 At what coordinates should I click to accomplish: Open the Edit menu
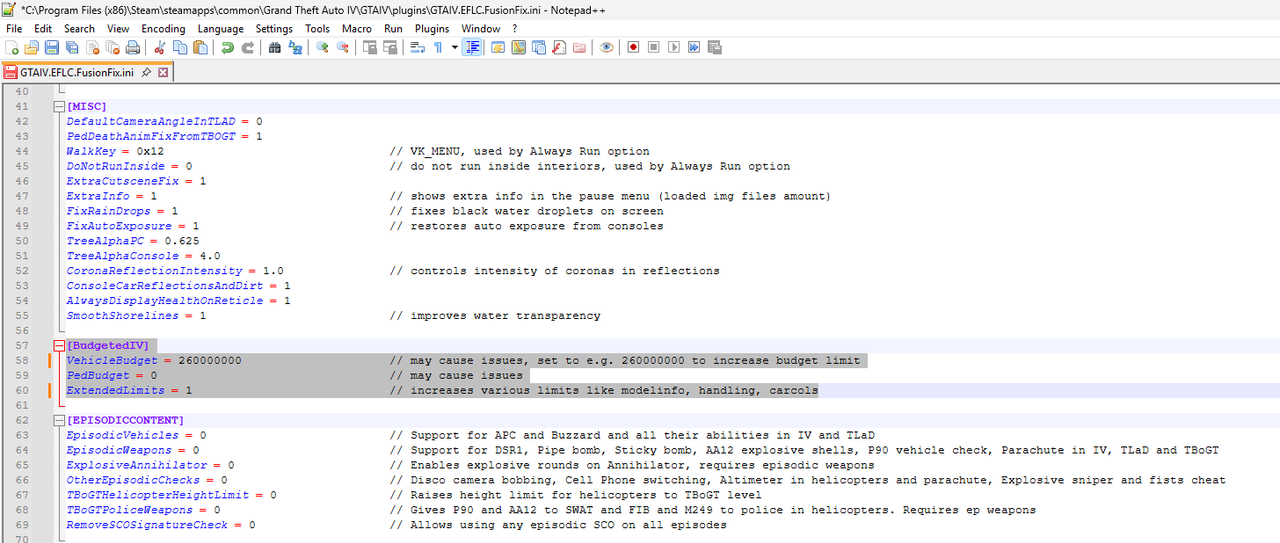[x=43, y=29]
